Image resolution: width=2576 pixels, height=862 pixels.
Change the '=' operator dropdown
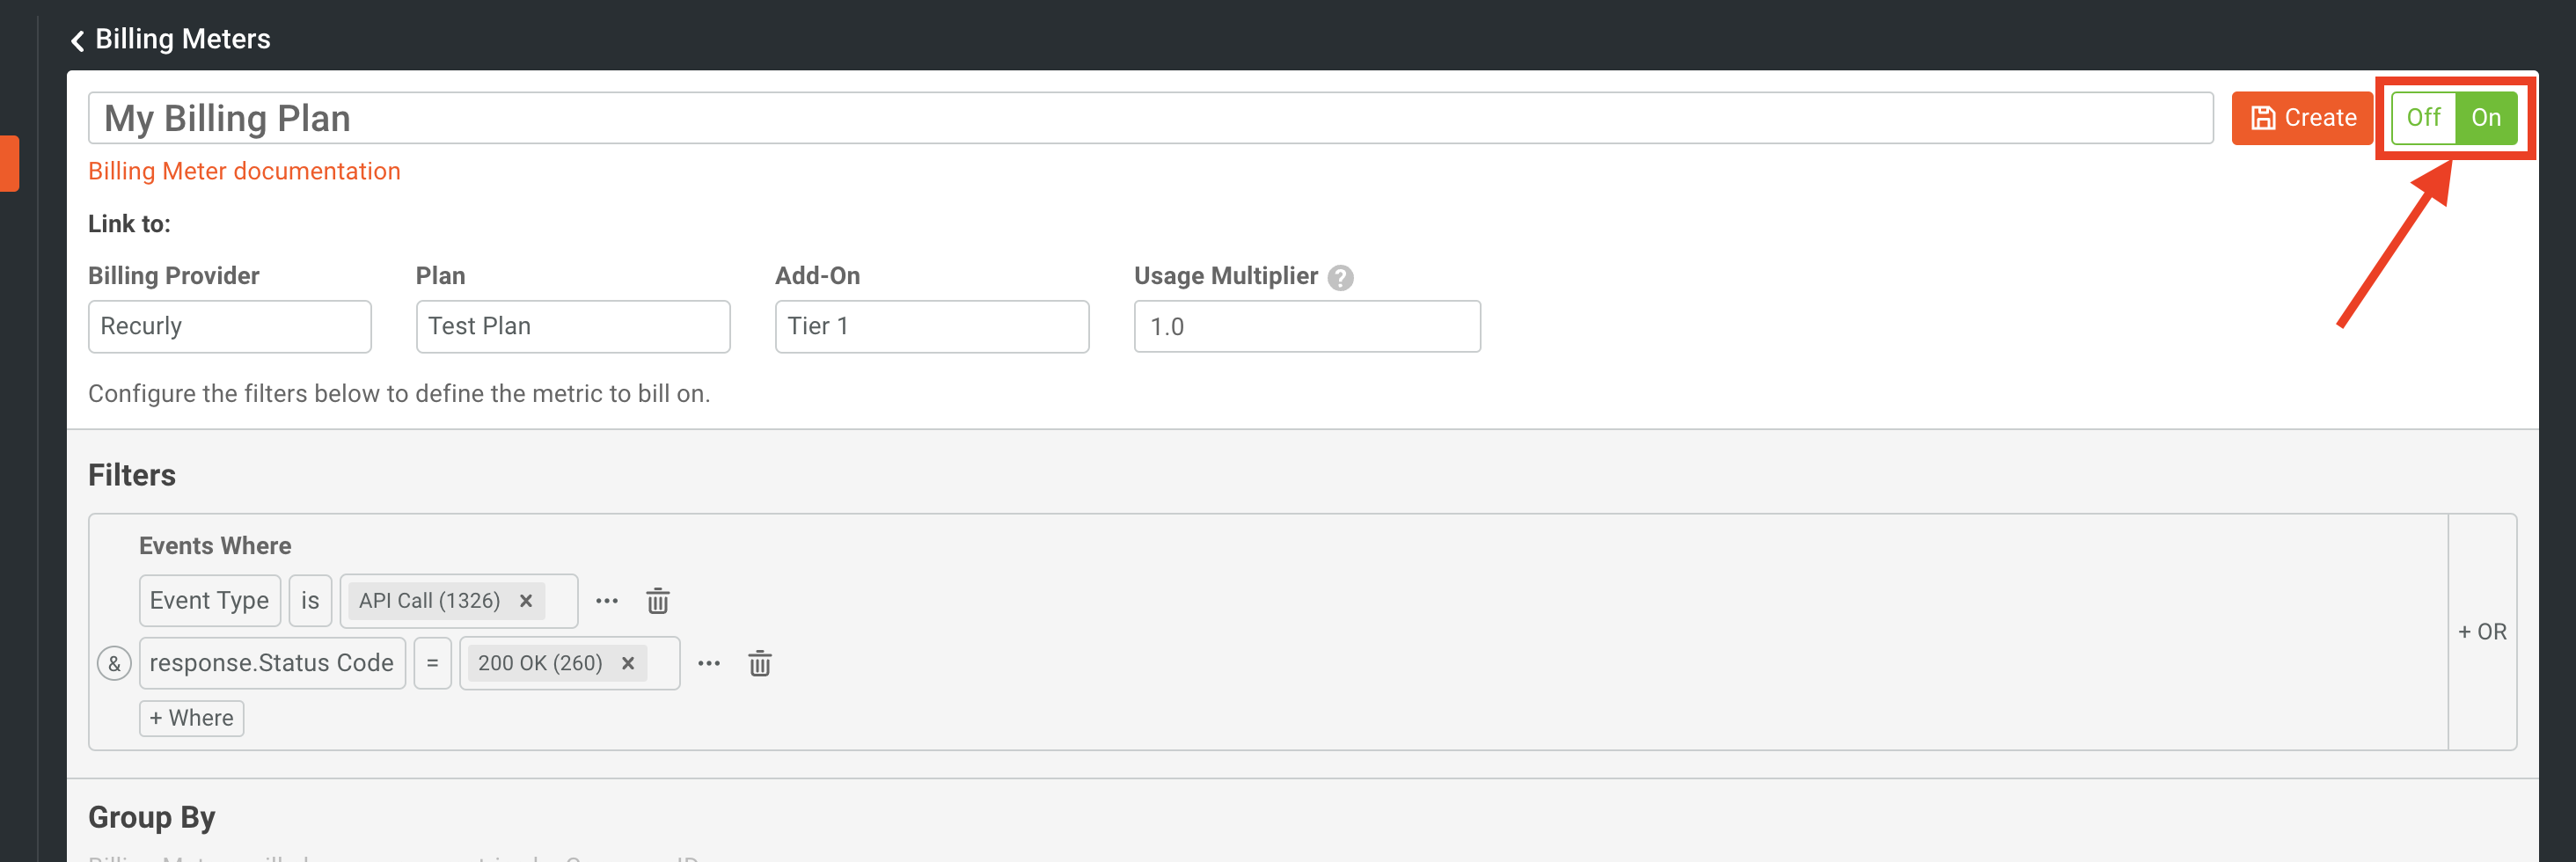[433, 663]
